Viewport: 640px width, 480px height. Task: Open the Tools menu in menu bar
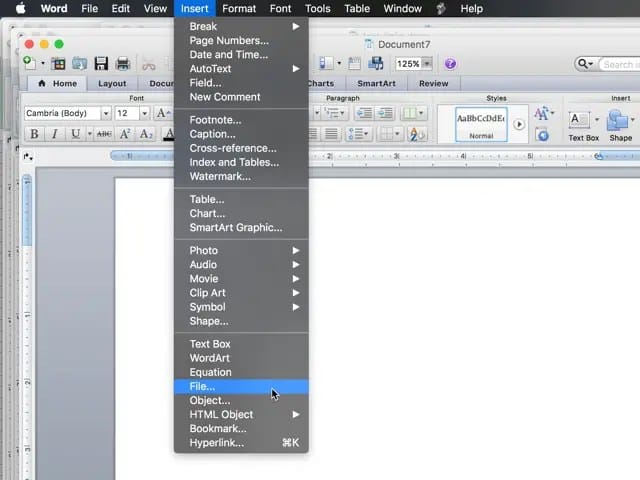pos(318,9)
